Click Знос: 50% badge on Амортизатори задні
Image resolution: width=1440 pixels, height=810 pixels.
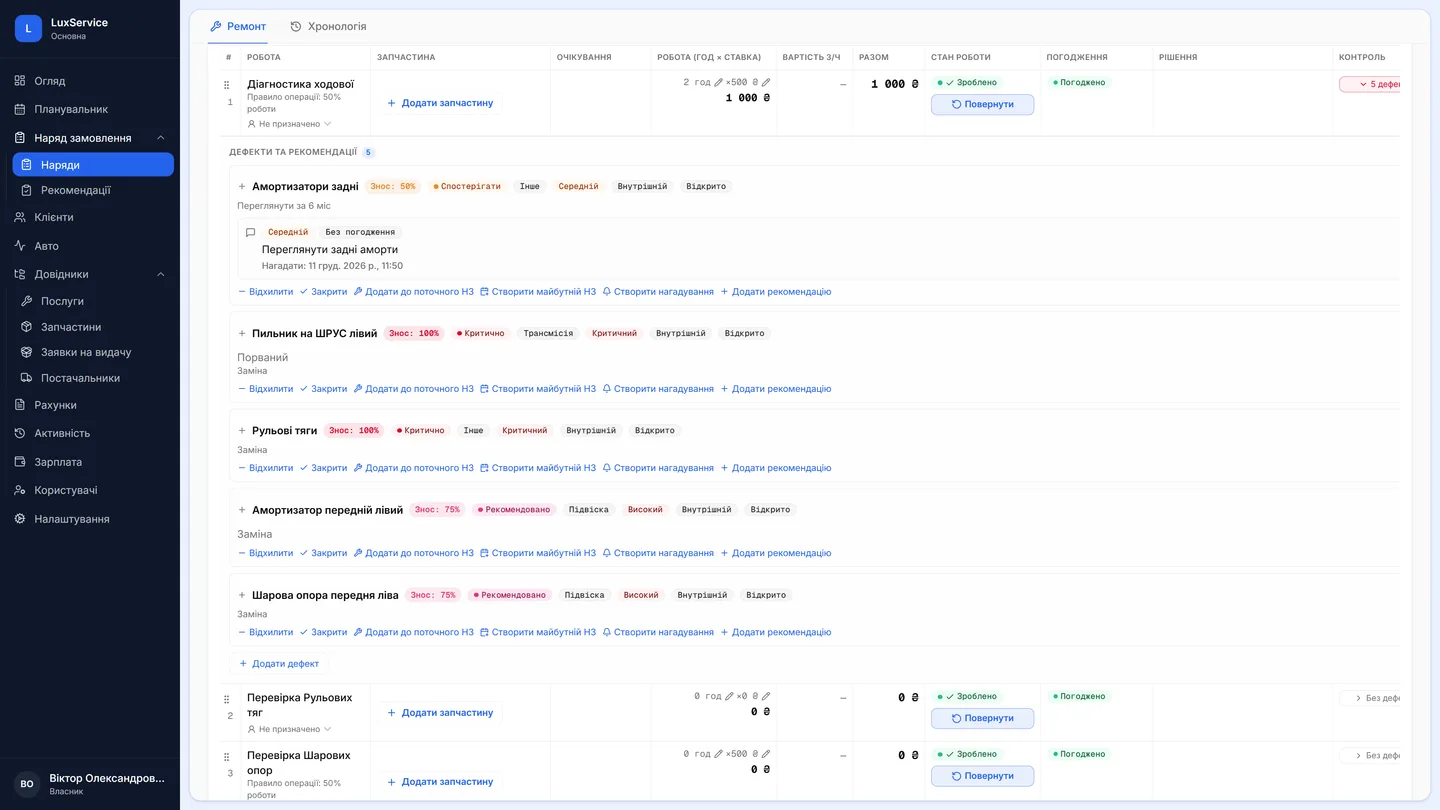(393, 187)
